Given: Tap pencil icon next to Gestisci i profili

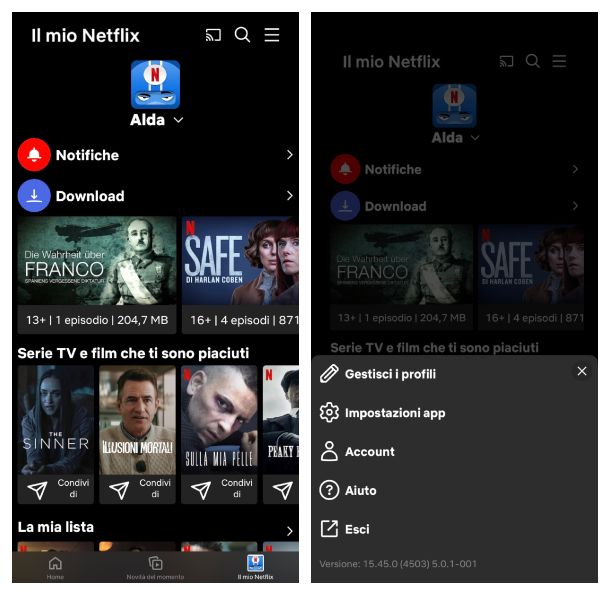Looking at the screenshot, I should (329, 374).
